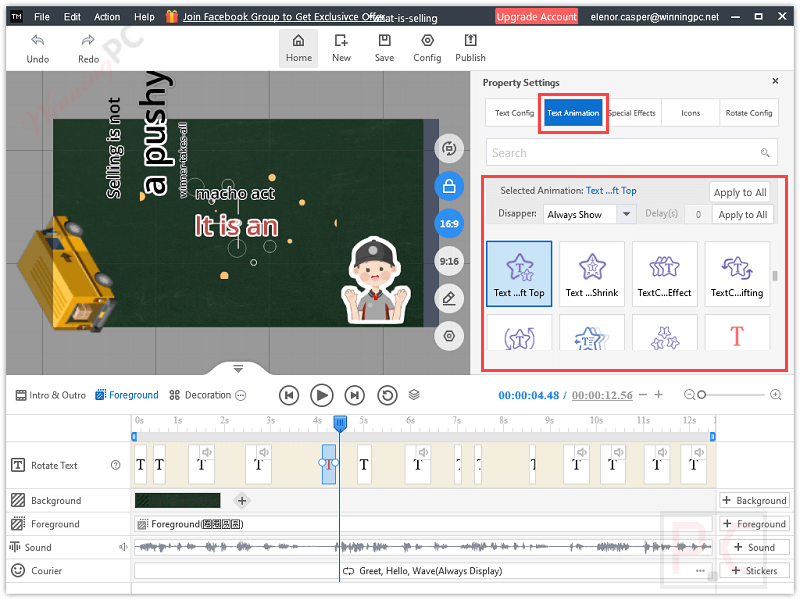Open the File menu
The image size is (800, 600).
coord(42,17)
